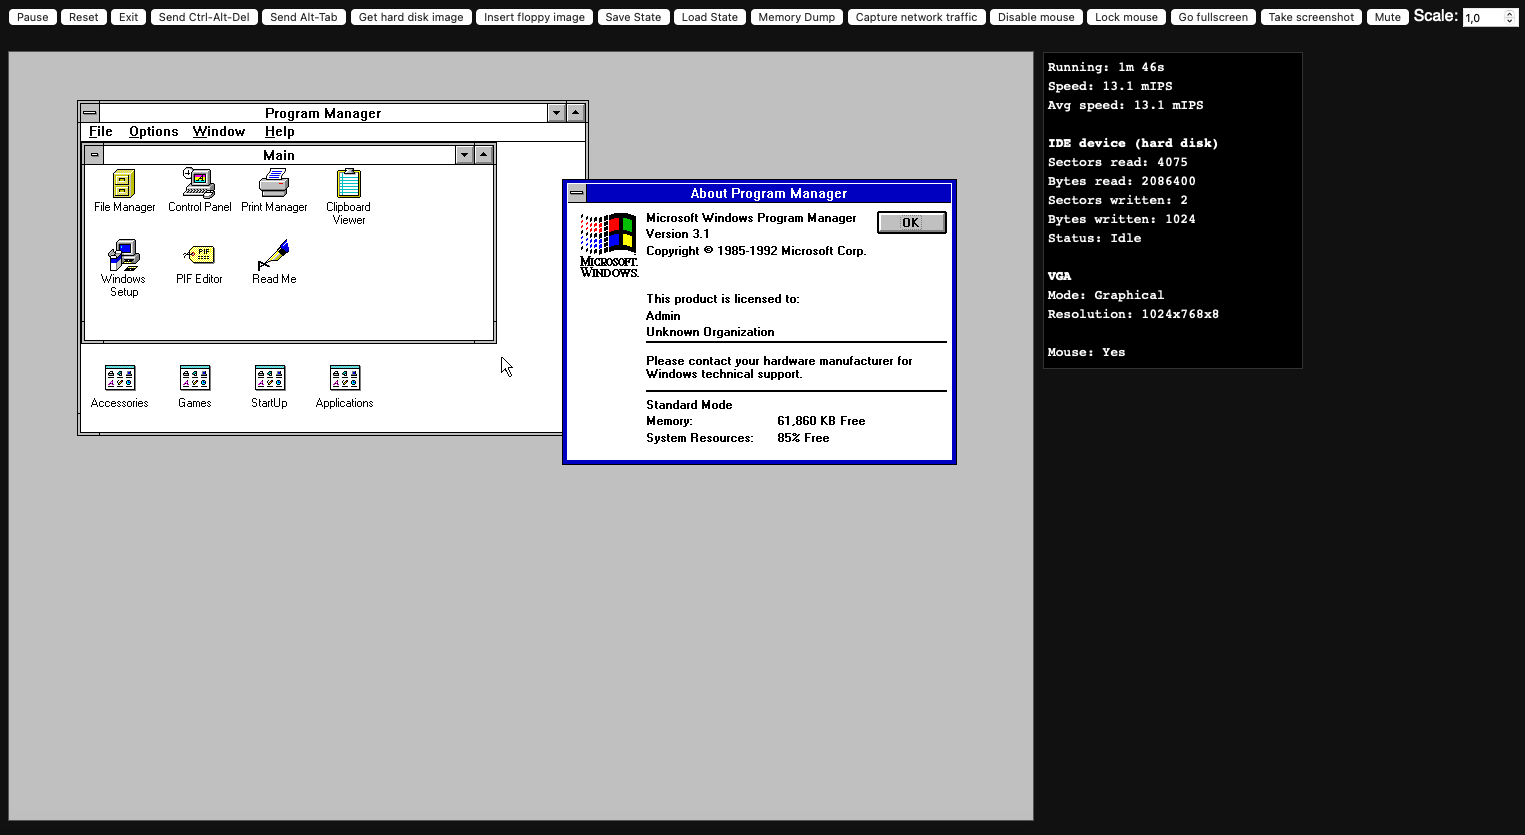Open the Control Panel icon
The image size is (1525, 835).
pyautogui.click(x=199, y=185)
